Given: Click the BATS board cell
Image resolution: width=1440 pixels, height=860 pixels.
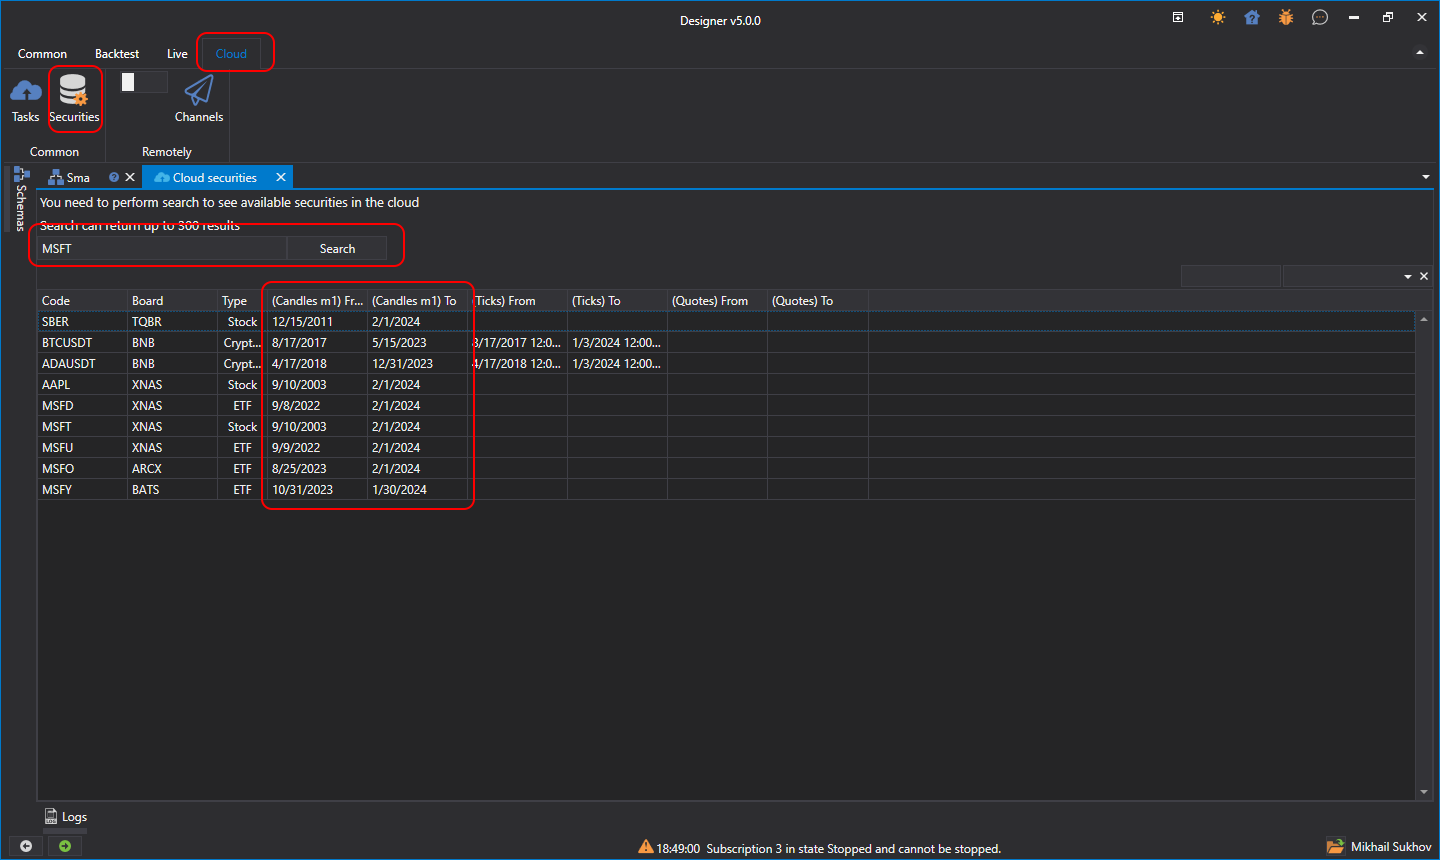Looking at the screenshot, I should 172,490.
